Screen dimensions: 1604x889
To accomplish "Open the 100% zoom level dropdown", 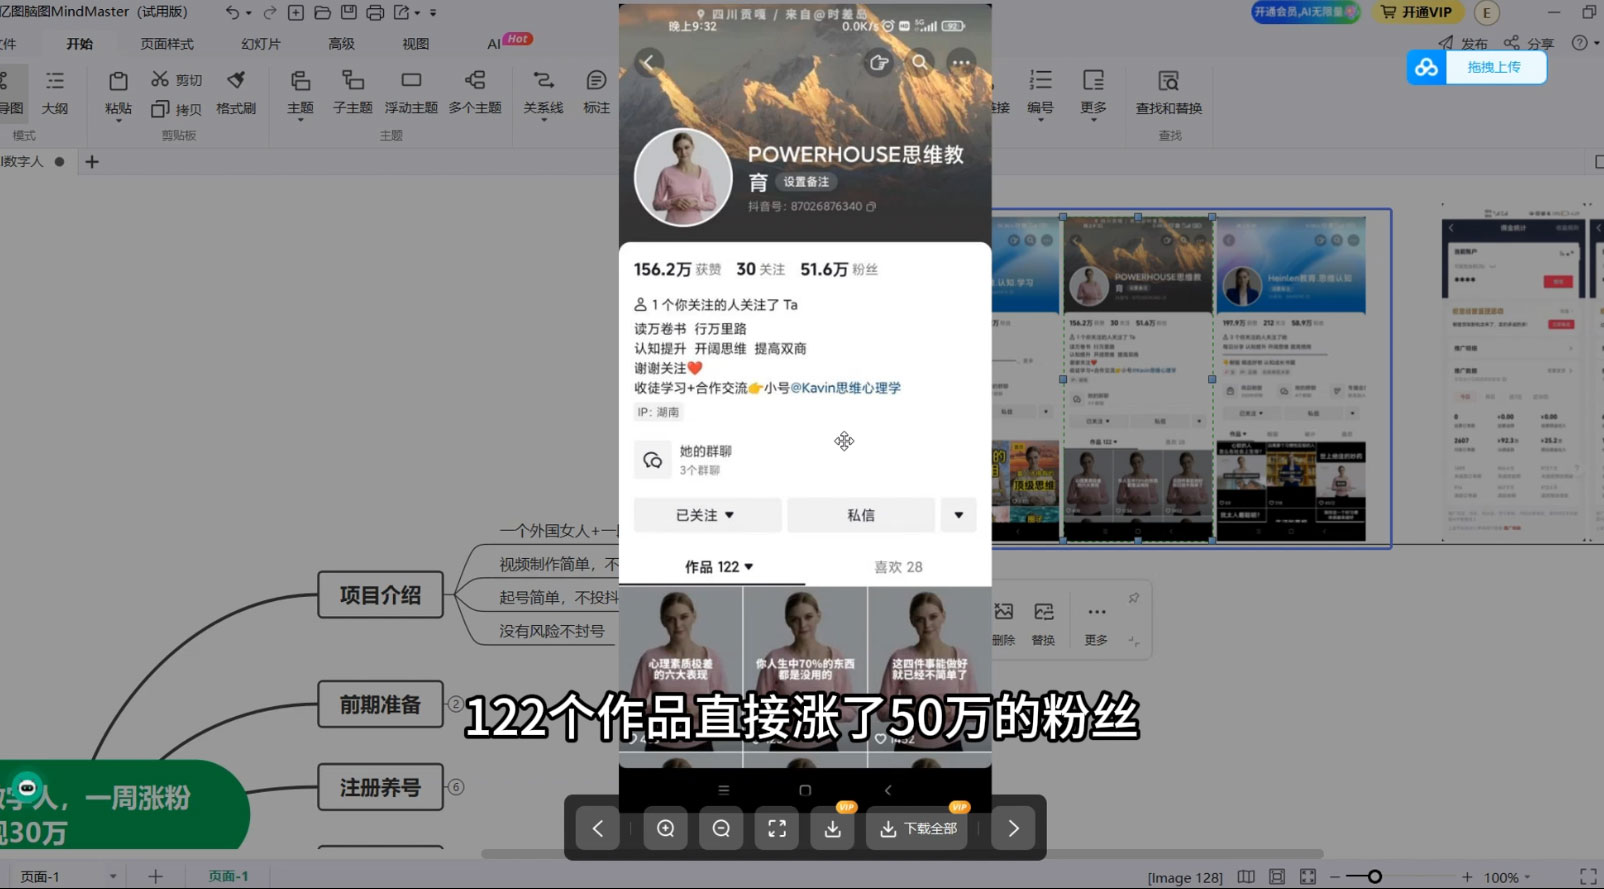I will point(1507,877).
